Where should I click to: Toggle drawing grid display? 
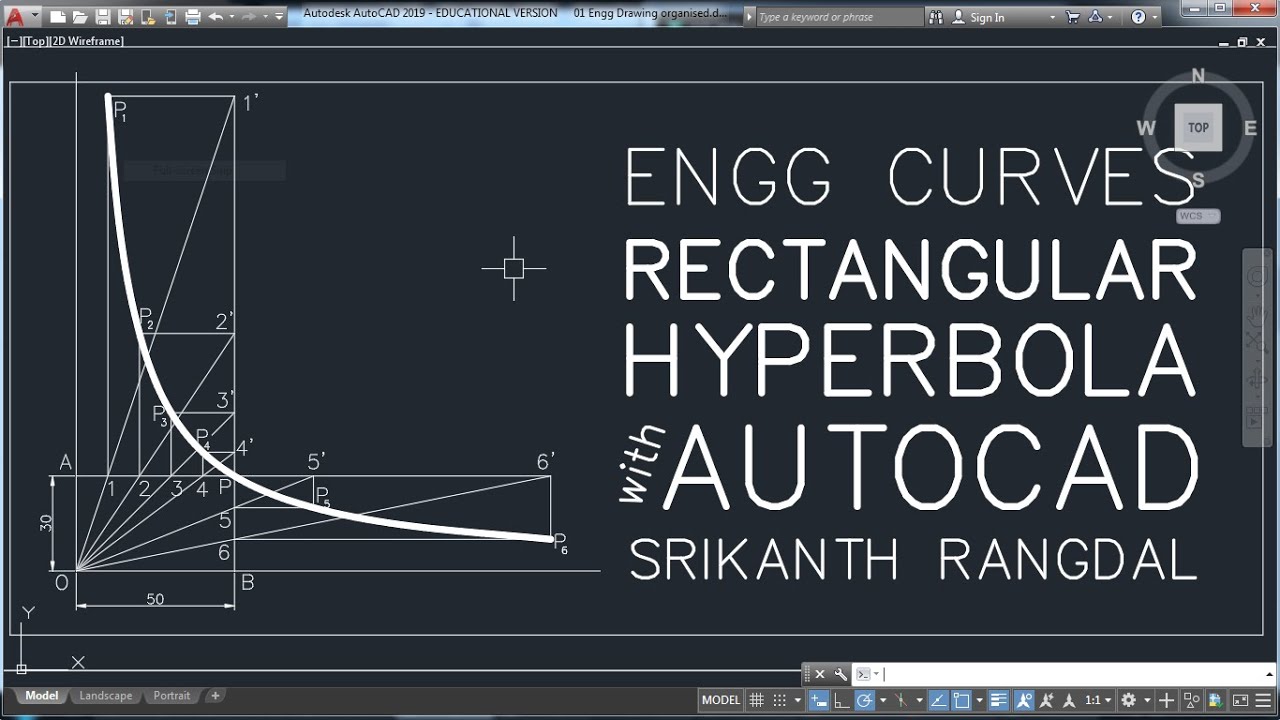click(x=757, y=700)
